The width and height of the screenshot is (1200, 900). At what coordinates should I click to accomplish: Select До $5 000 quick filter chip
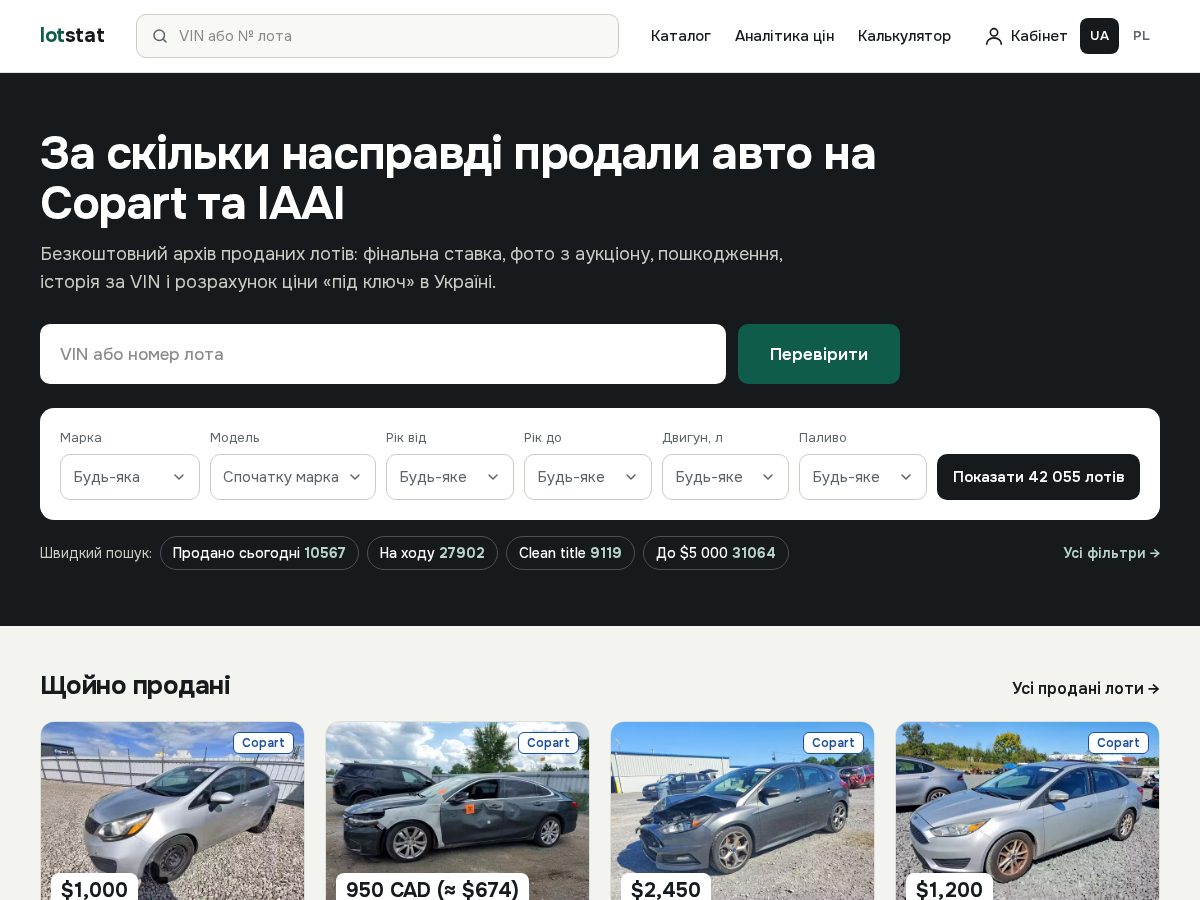click(716, 553)
